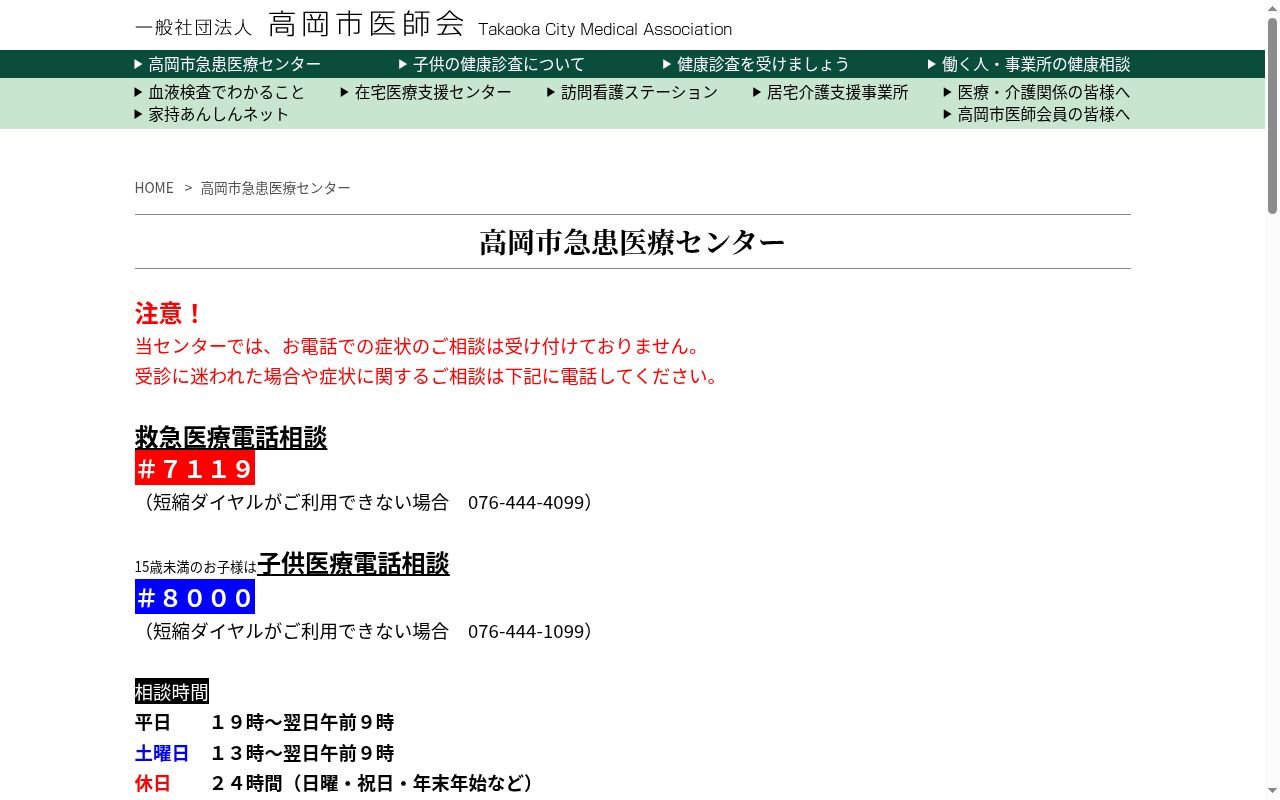Open the 血液検査でわかること link
Image resolution: width=1280 pixels, height=800 pixels.
(220, 92)
